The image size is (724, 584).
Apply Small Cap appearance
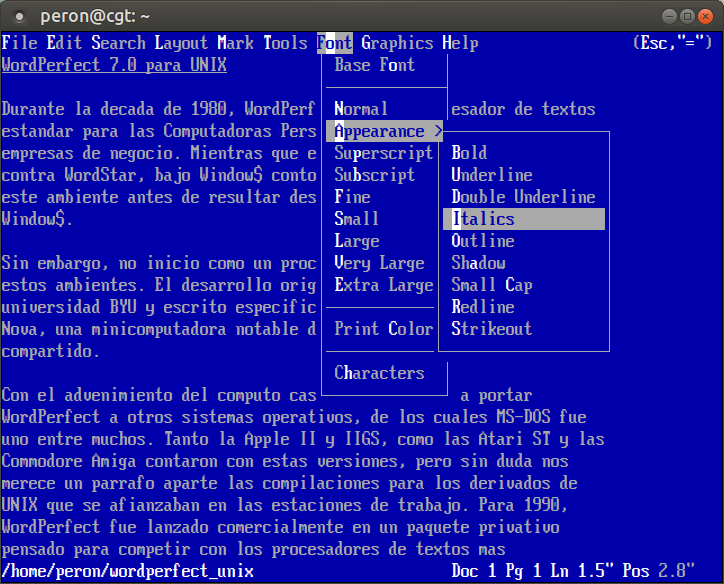coord(492,285)
